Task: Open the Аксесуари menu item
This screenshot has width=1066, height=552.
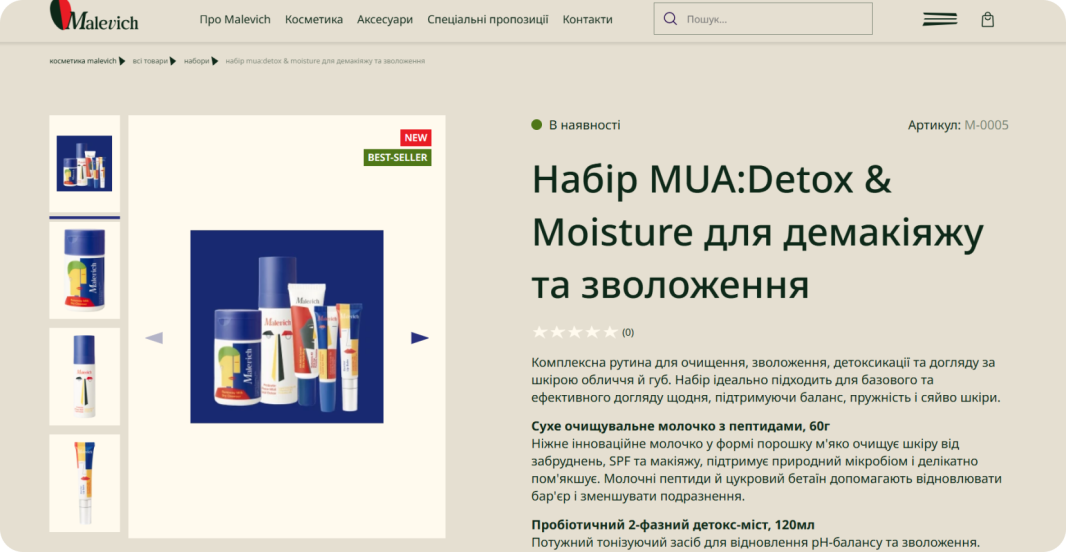Action: pyautogui.click(x=385, y=20)
